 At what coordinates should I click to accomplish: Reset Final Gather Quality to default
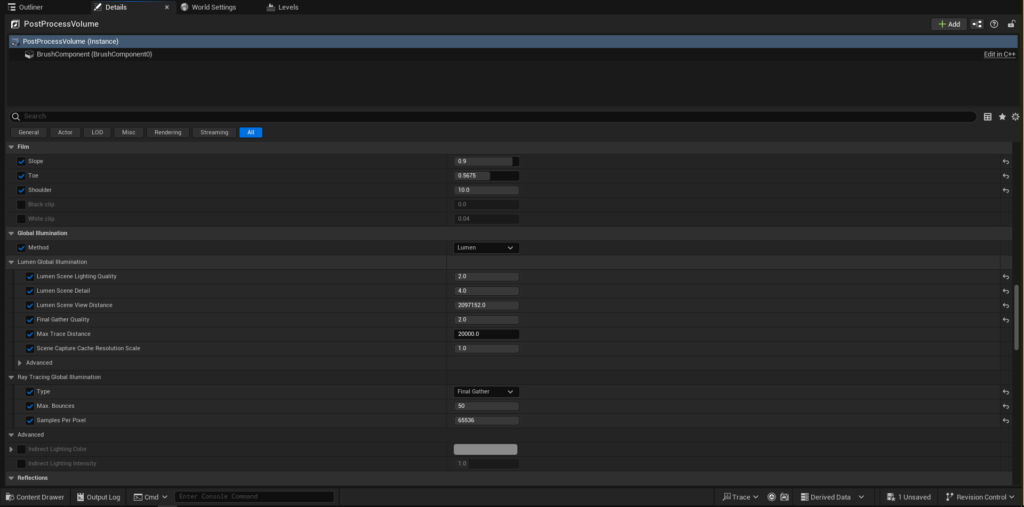[1006, 319]
